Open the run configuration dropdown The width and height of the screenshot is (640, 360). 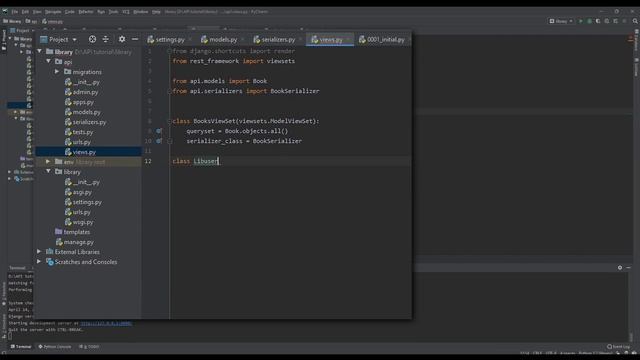561,21
